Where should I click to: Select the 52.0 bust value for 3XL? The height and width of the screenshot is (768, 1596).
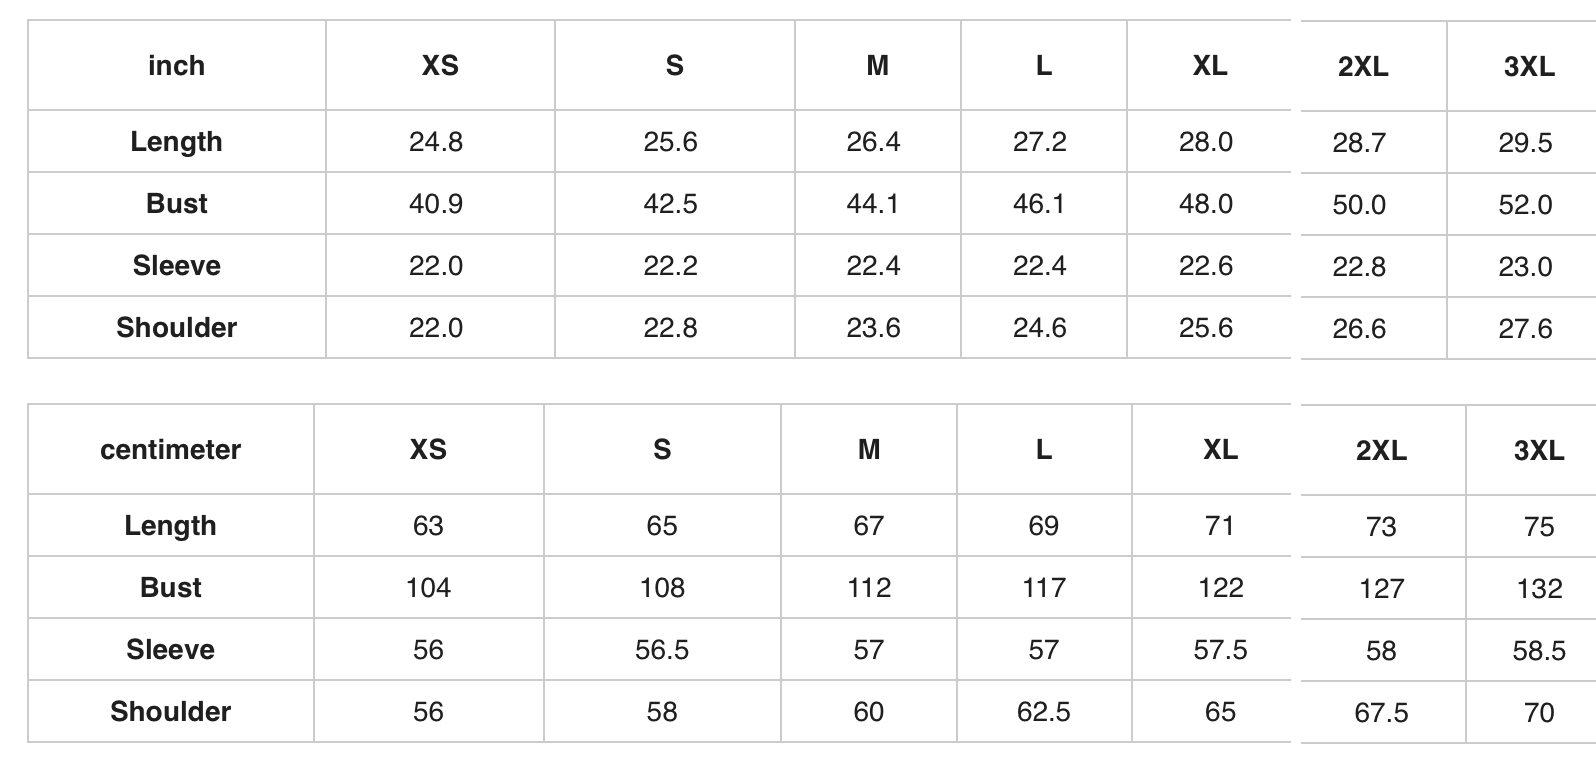[x=1525, y=205]
